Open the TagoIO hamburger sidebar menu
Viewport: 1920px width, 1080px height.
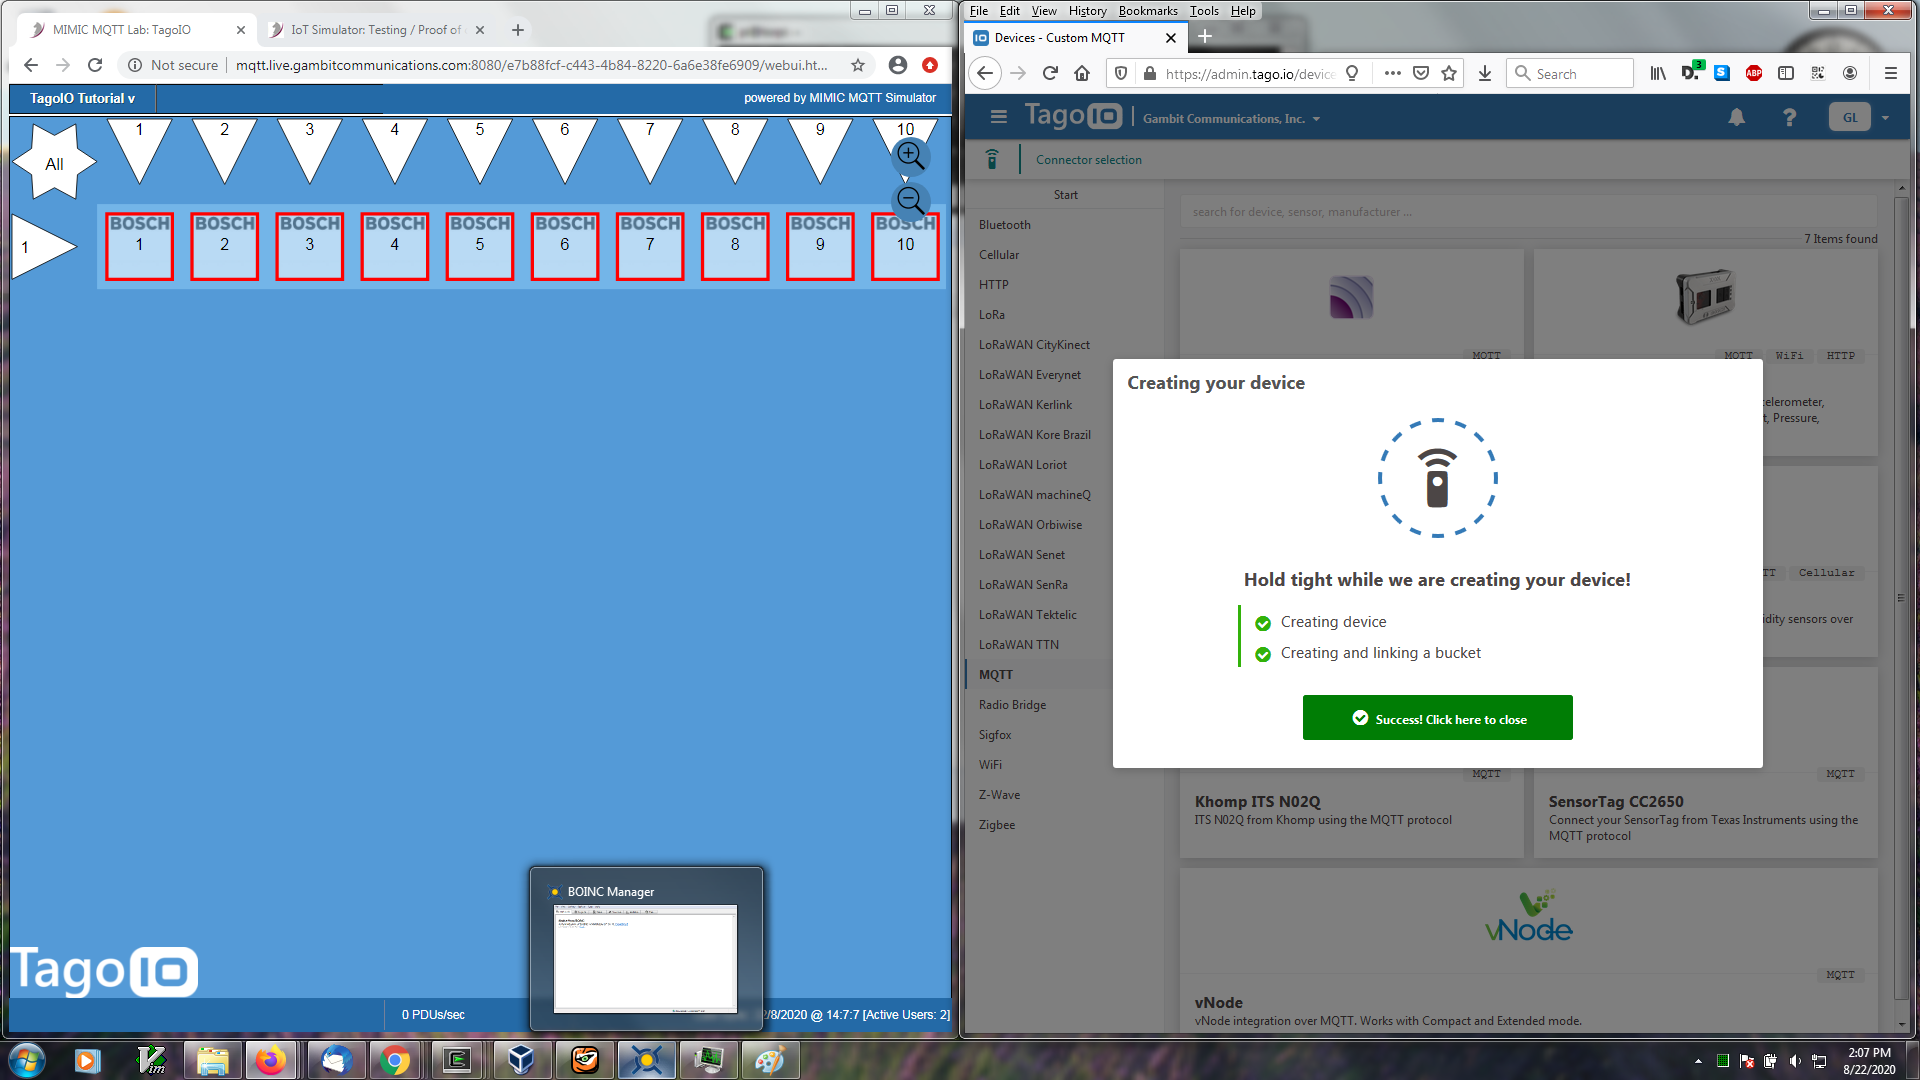pos(998,117)
